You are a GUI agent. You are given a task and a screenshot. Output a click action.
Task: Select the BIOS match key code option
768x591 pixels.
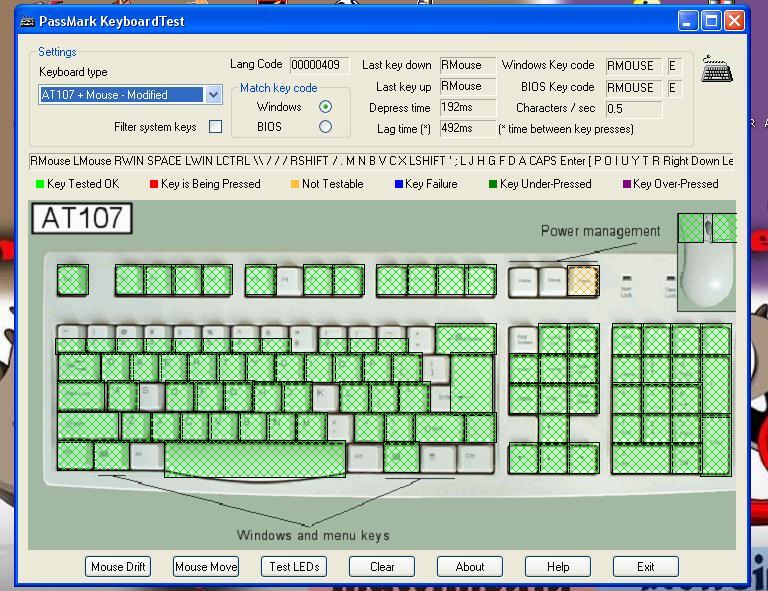click(325, 127)
